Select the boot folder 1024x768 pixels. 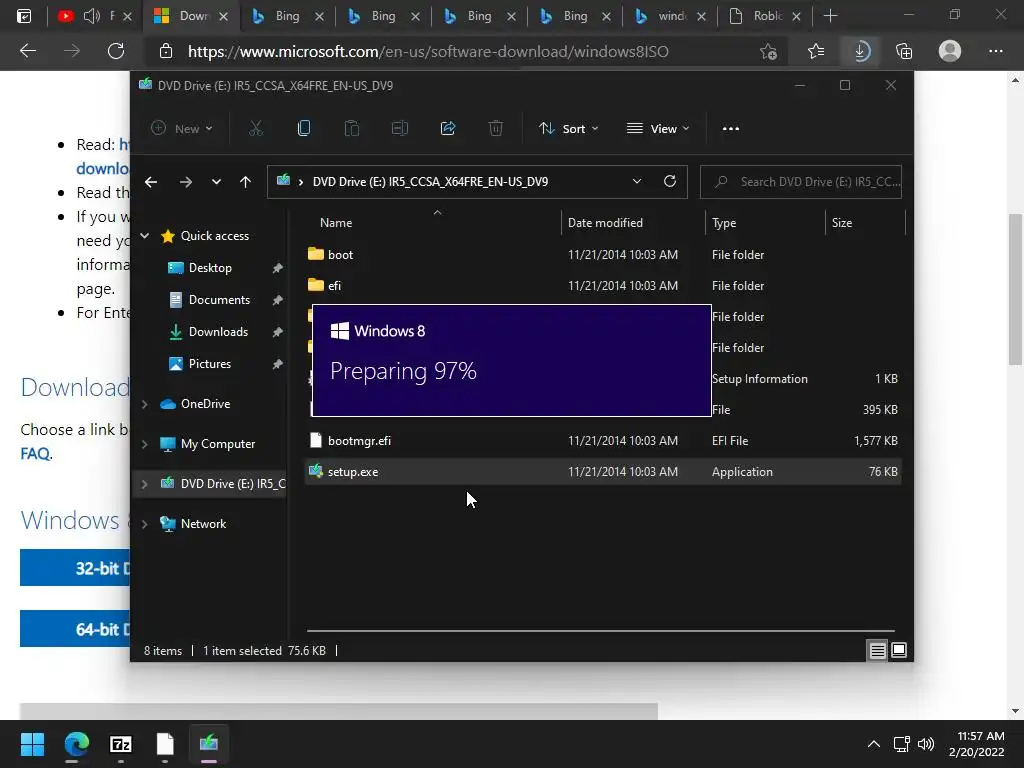[x=340, y=255]
